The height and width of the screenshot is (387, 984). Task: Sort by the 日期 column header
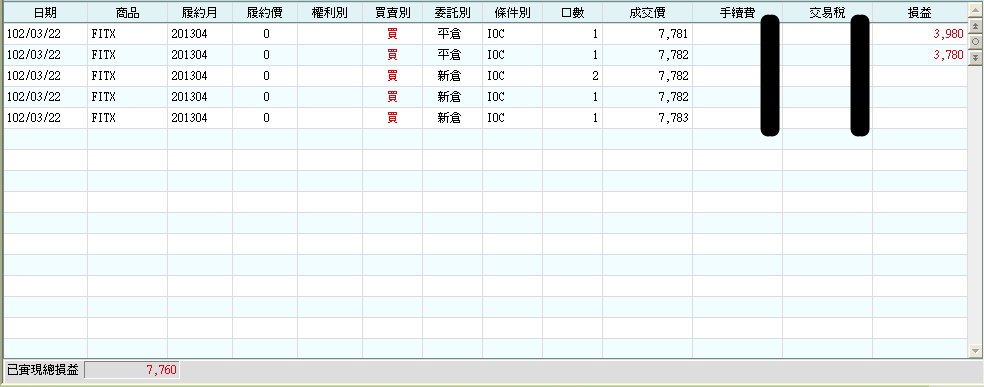click(x=45, y=13)
